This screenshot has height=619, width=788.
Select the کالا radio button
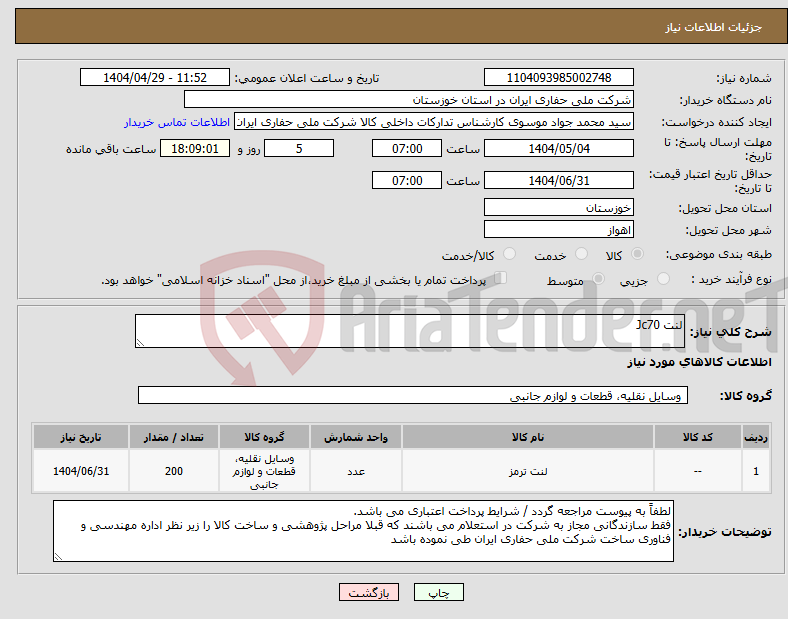point(637,254)
